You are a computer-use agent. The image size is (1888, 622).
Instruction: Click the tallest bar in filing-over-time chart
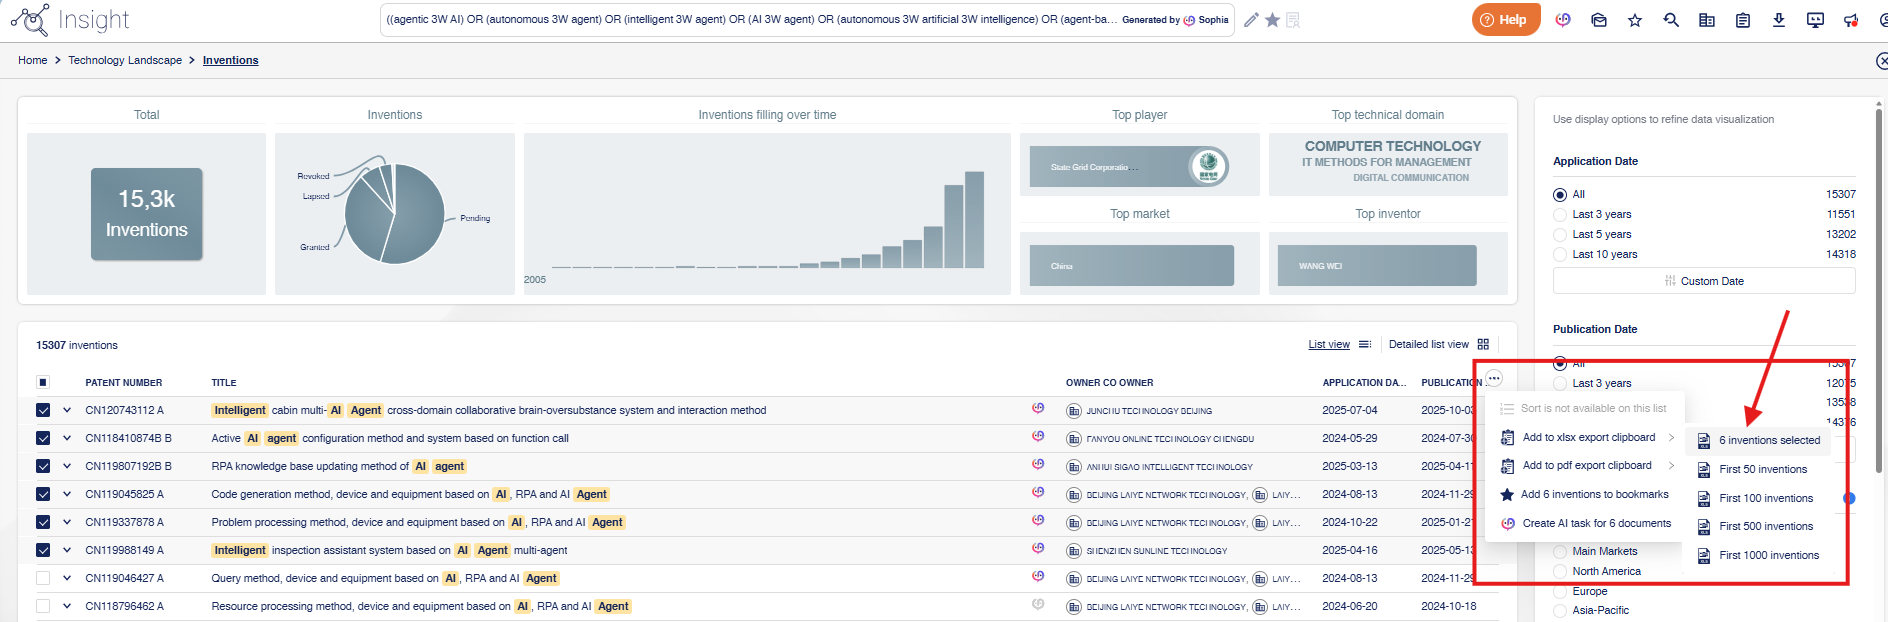tap(974, 220)
